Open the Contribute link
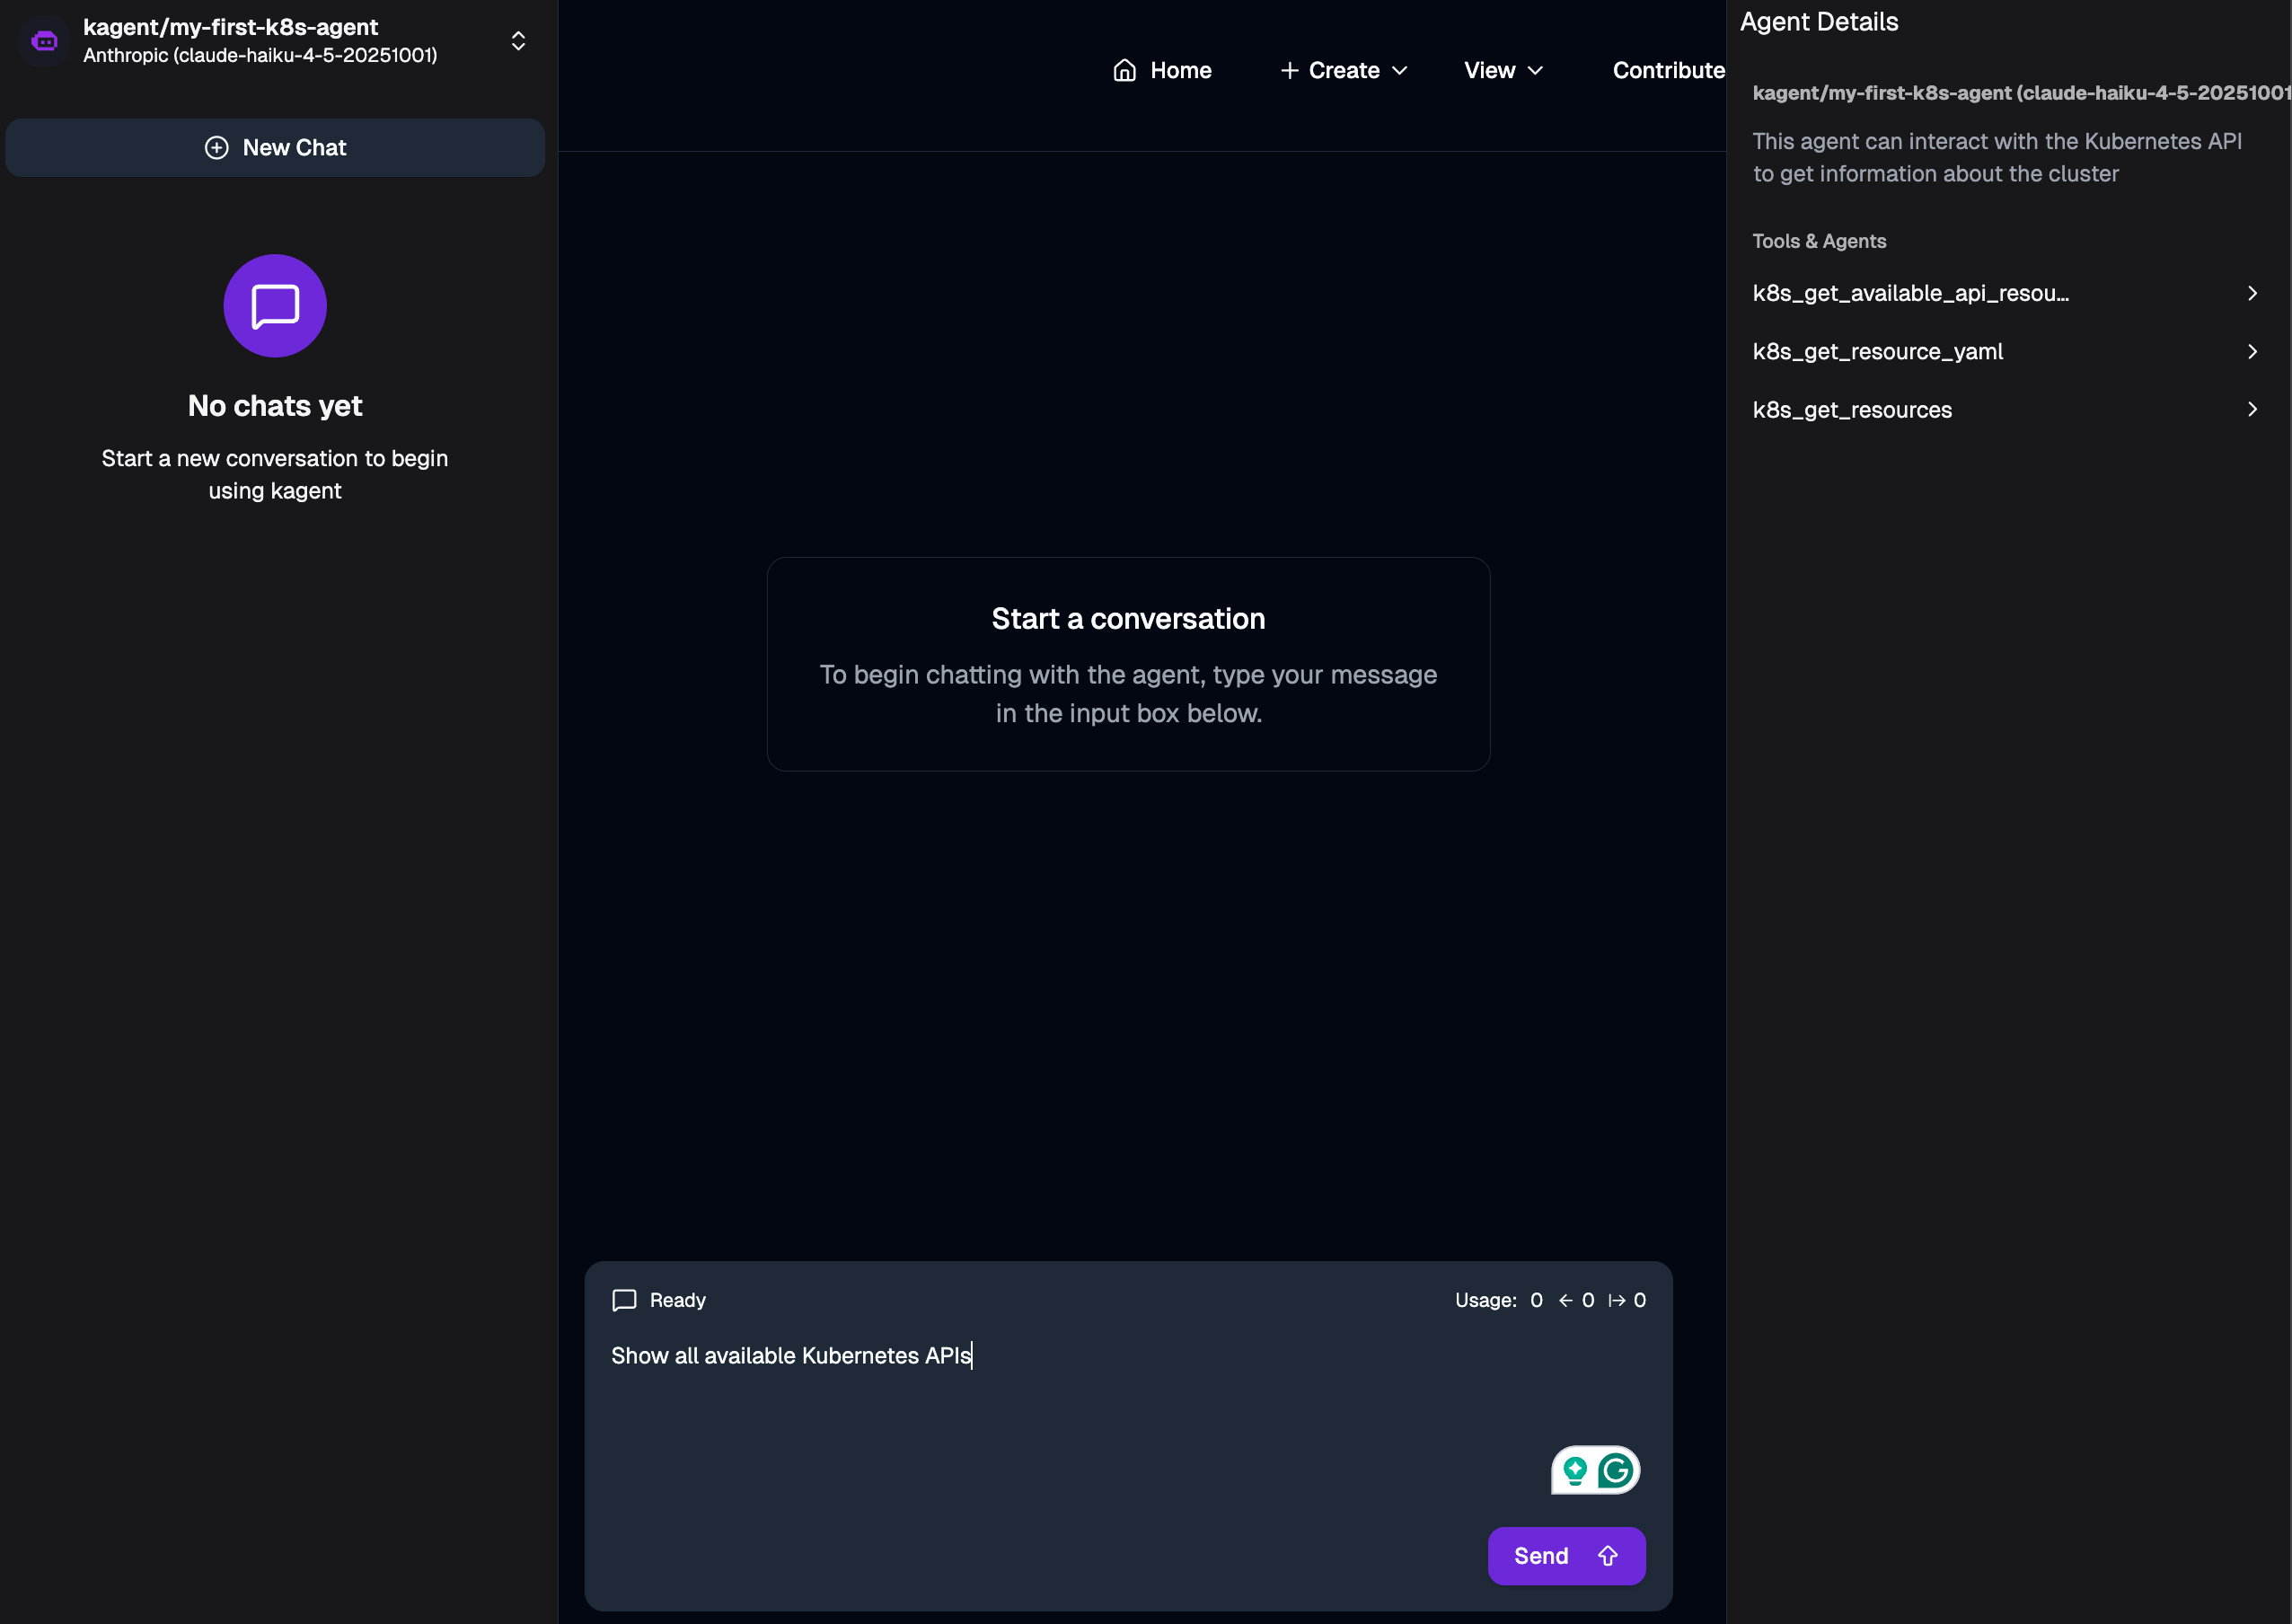The image size is (2292, 1624). [1667, 70]
